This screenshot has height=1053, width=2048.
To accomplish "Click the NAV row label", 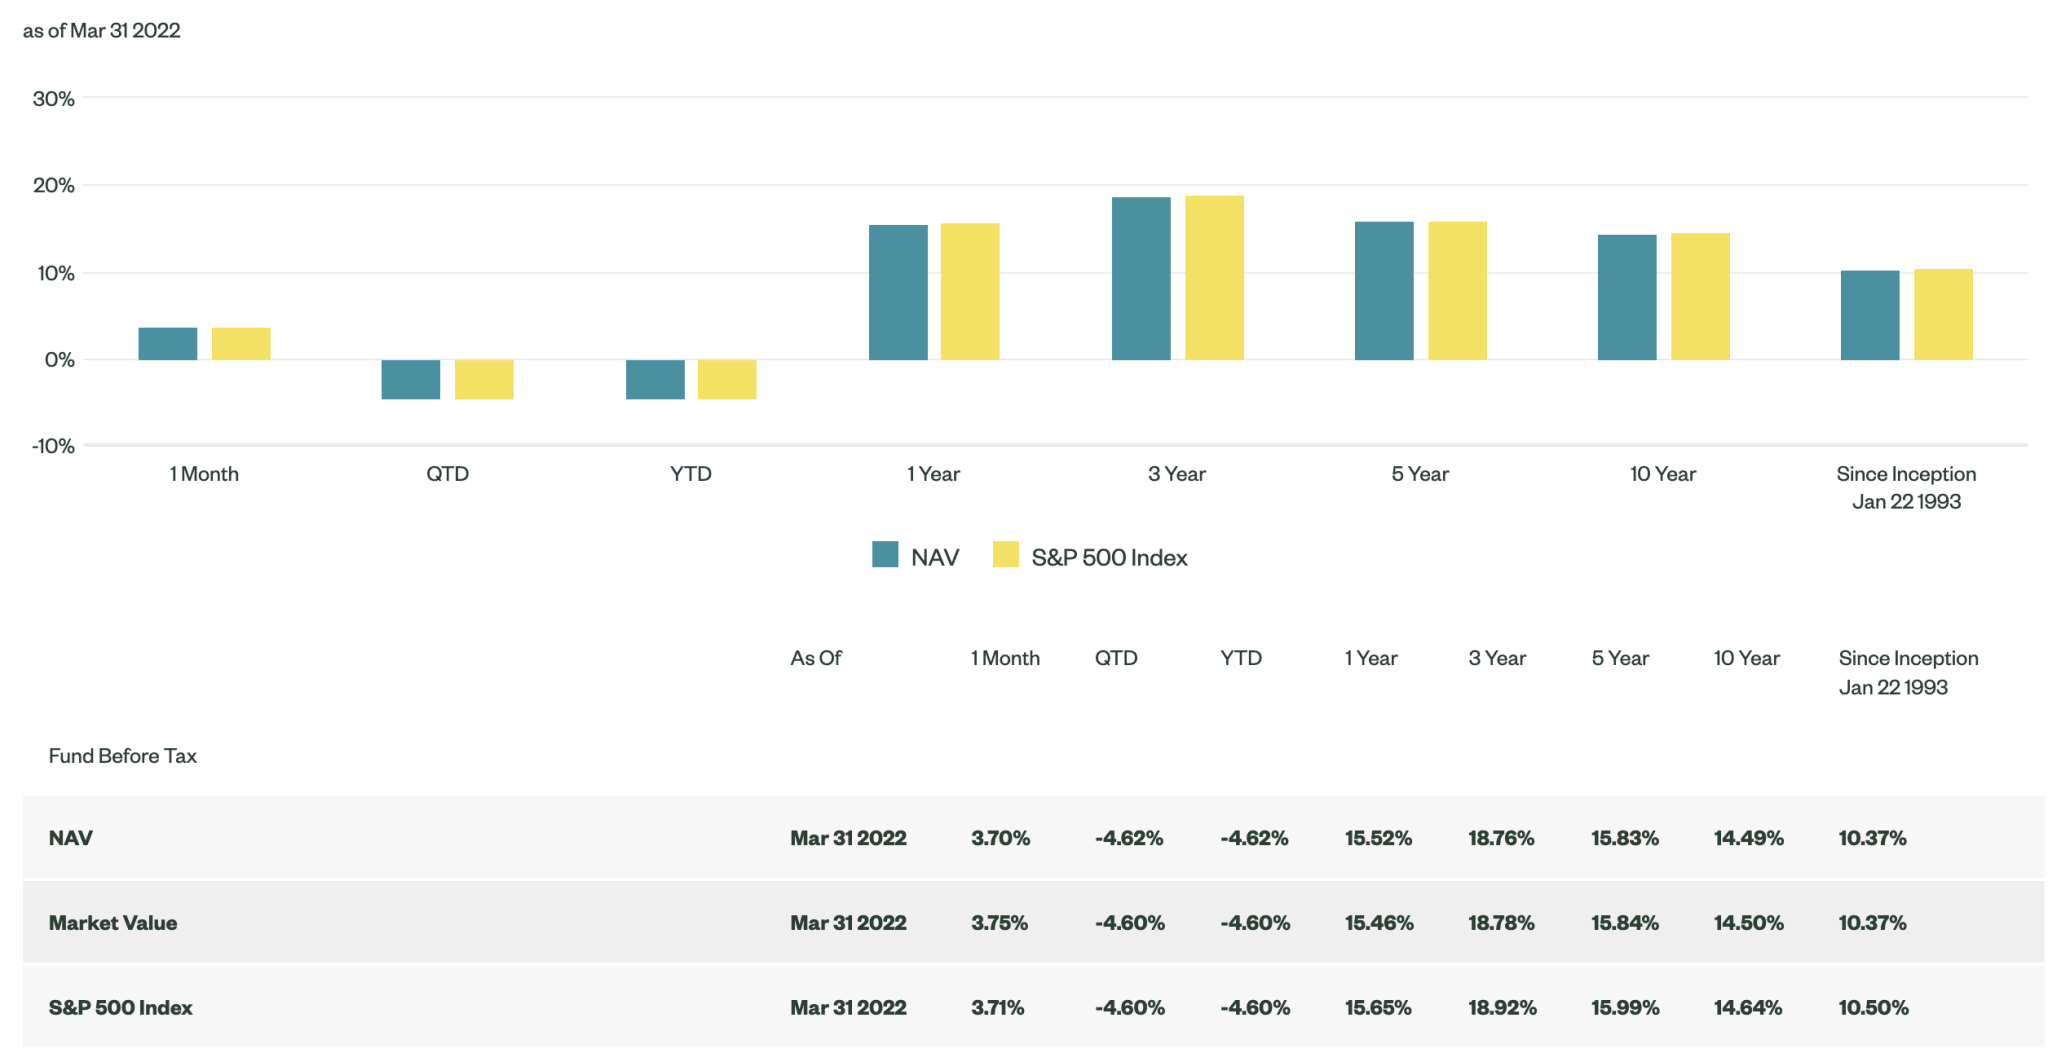I will point(69,838).
